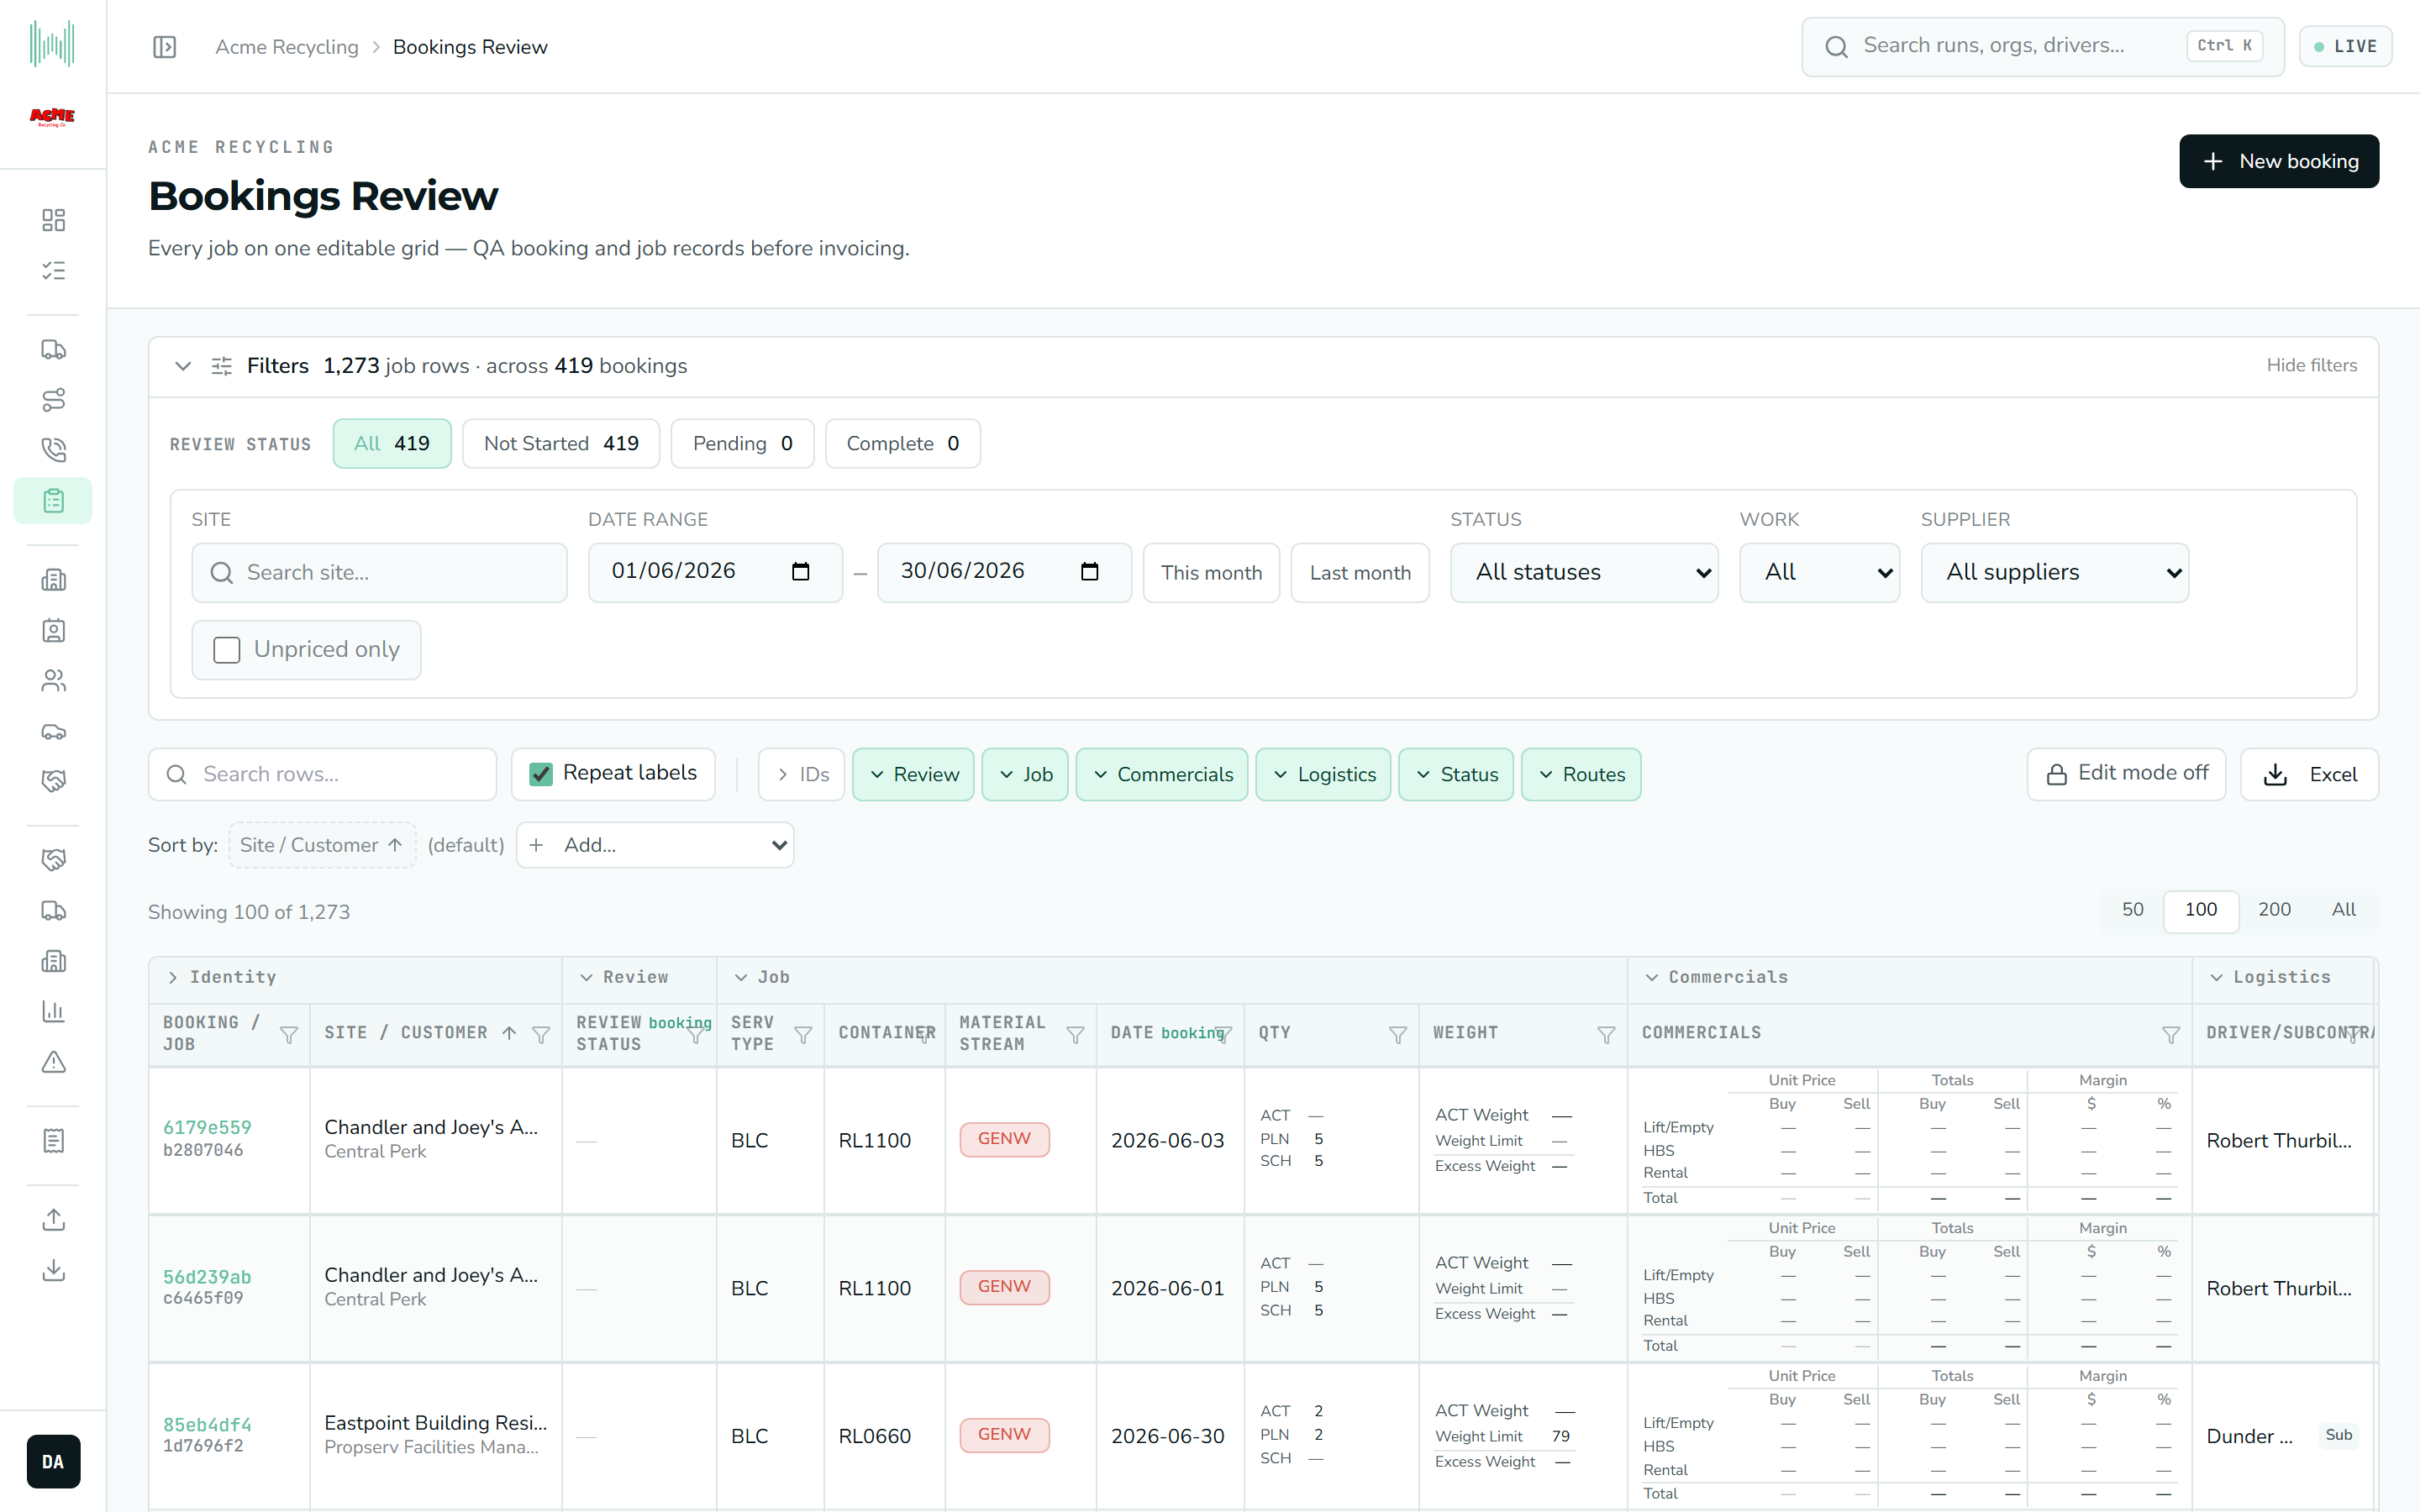Show 50 rows per page

[2132, 910]
